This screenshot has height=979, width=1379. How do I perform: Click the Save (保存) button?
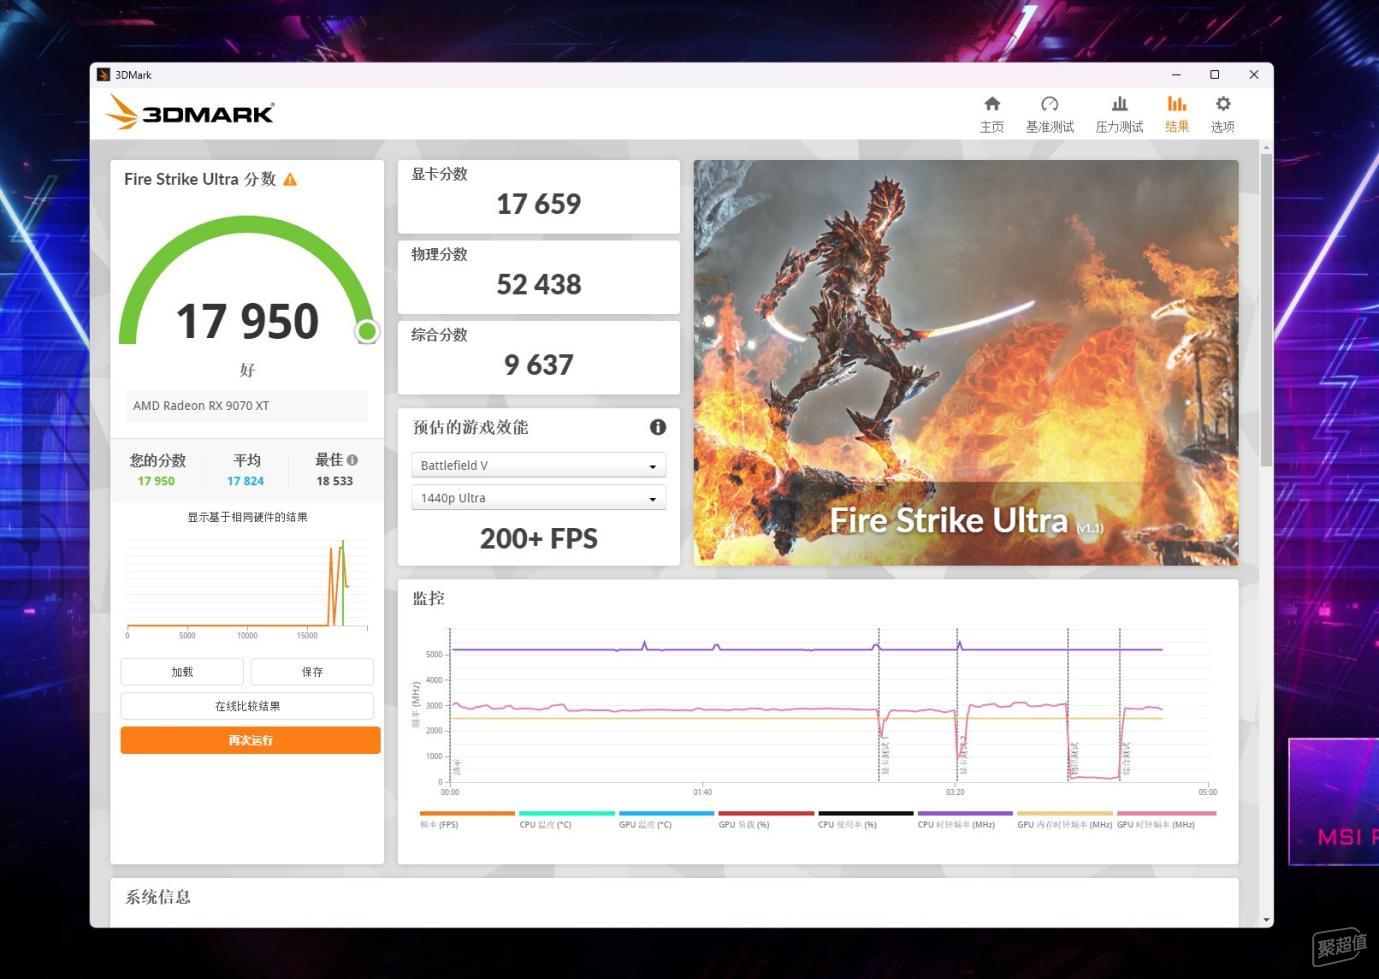tap(312, 672)
